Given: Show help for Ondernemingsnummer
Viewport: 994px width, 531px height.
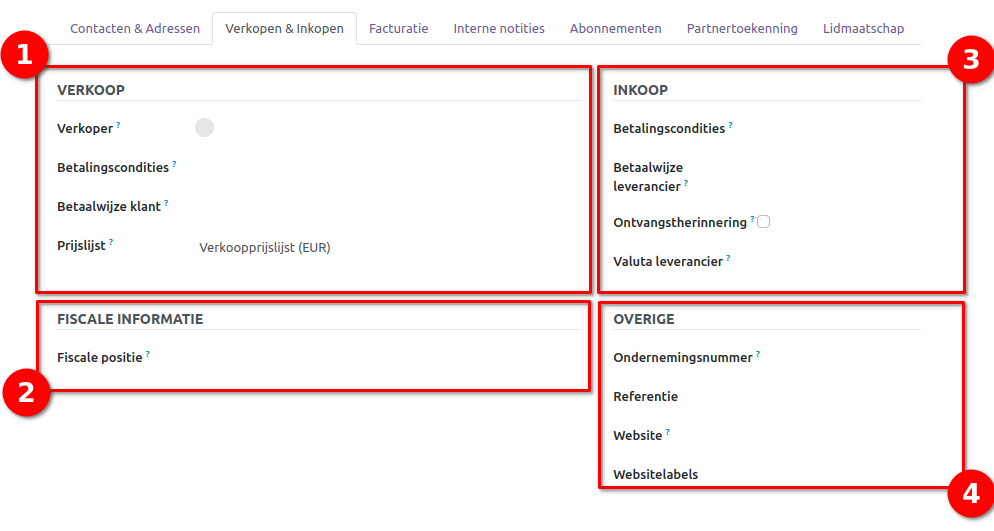Looking at the screenshot, I should coord(758,354).
